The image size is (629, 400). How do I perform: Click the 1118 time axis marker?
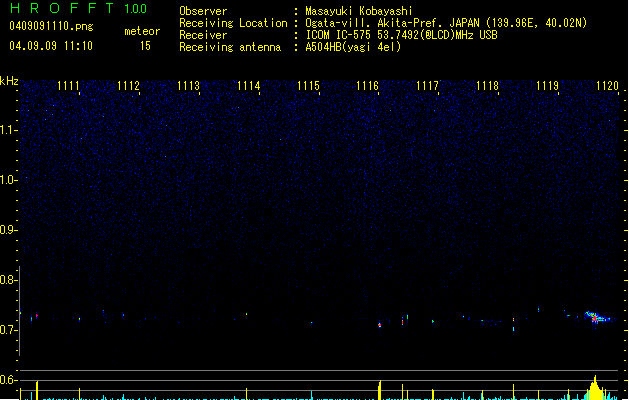point(487,86)
